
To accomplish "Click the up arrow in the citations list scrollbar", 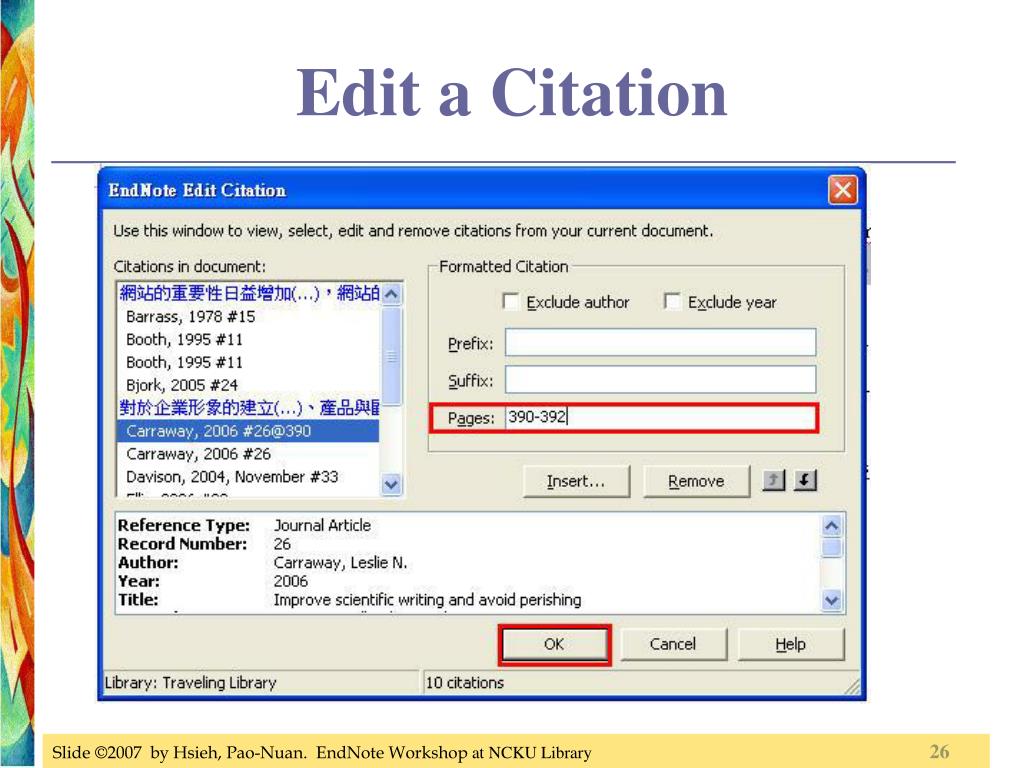I will point(391,294).
